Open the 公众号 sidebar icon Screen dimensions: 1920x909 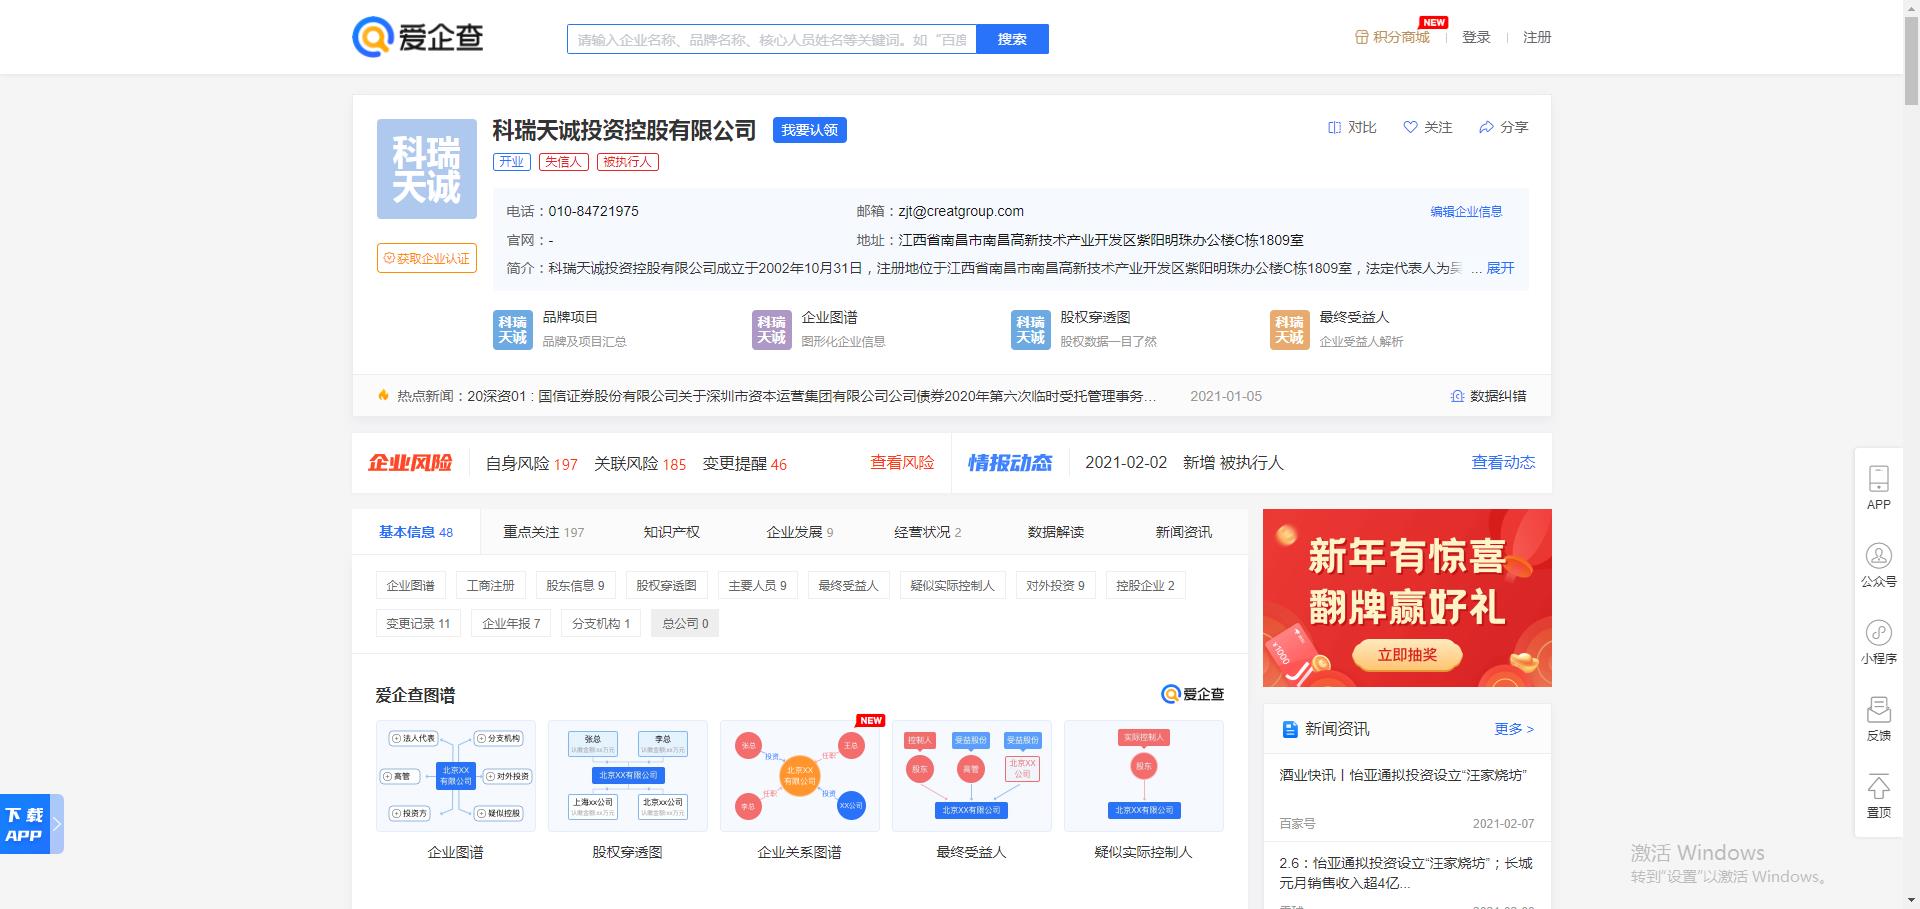(1878, 555)
